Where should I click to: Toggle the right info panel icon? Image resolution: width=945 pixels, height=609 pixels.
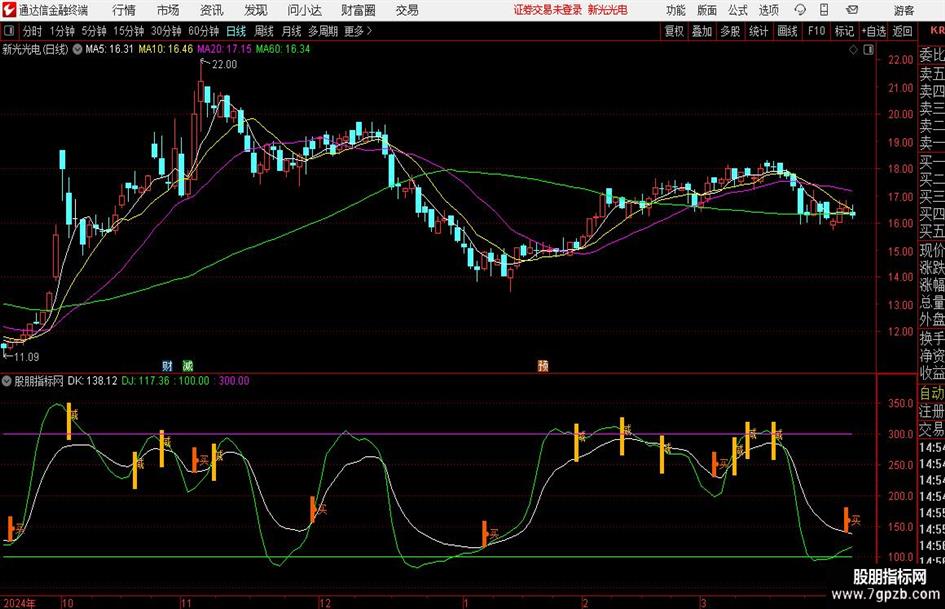868,49
